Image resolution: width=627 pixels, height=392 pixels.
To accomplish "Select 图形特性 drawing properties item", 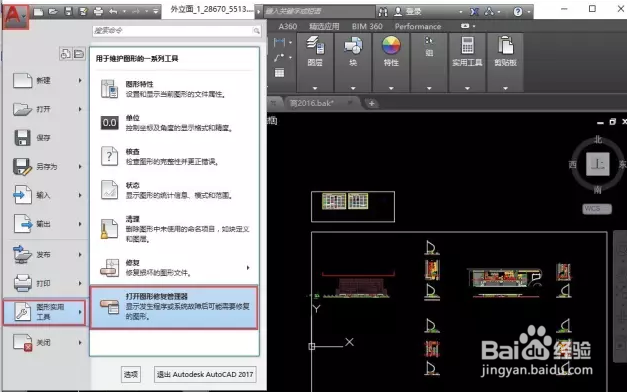I will coord(175,89).
